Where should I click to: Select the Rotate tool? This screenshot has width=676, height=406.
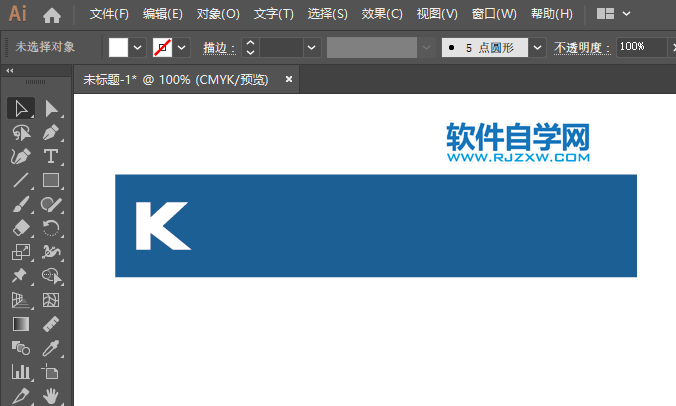click(x=51, y=228)
